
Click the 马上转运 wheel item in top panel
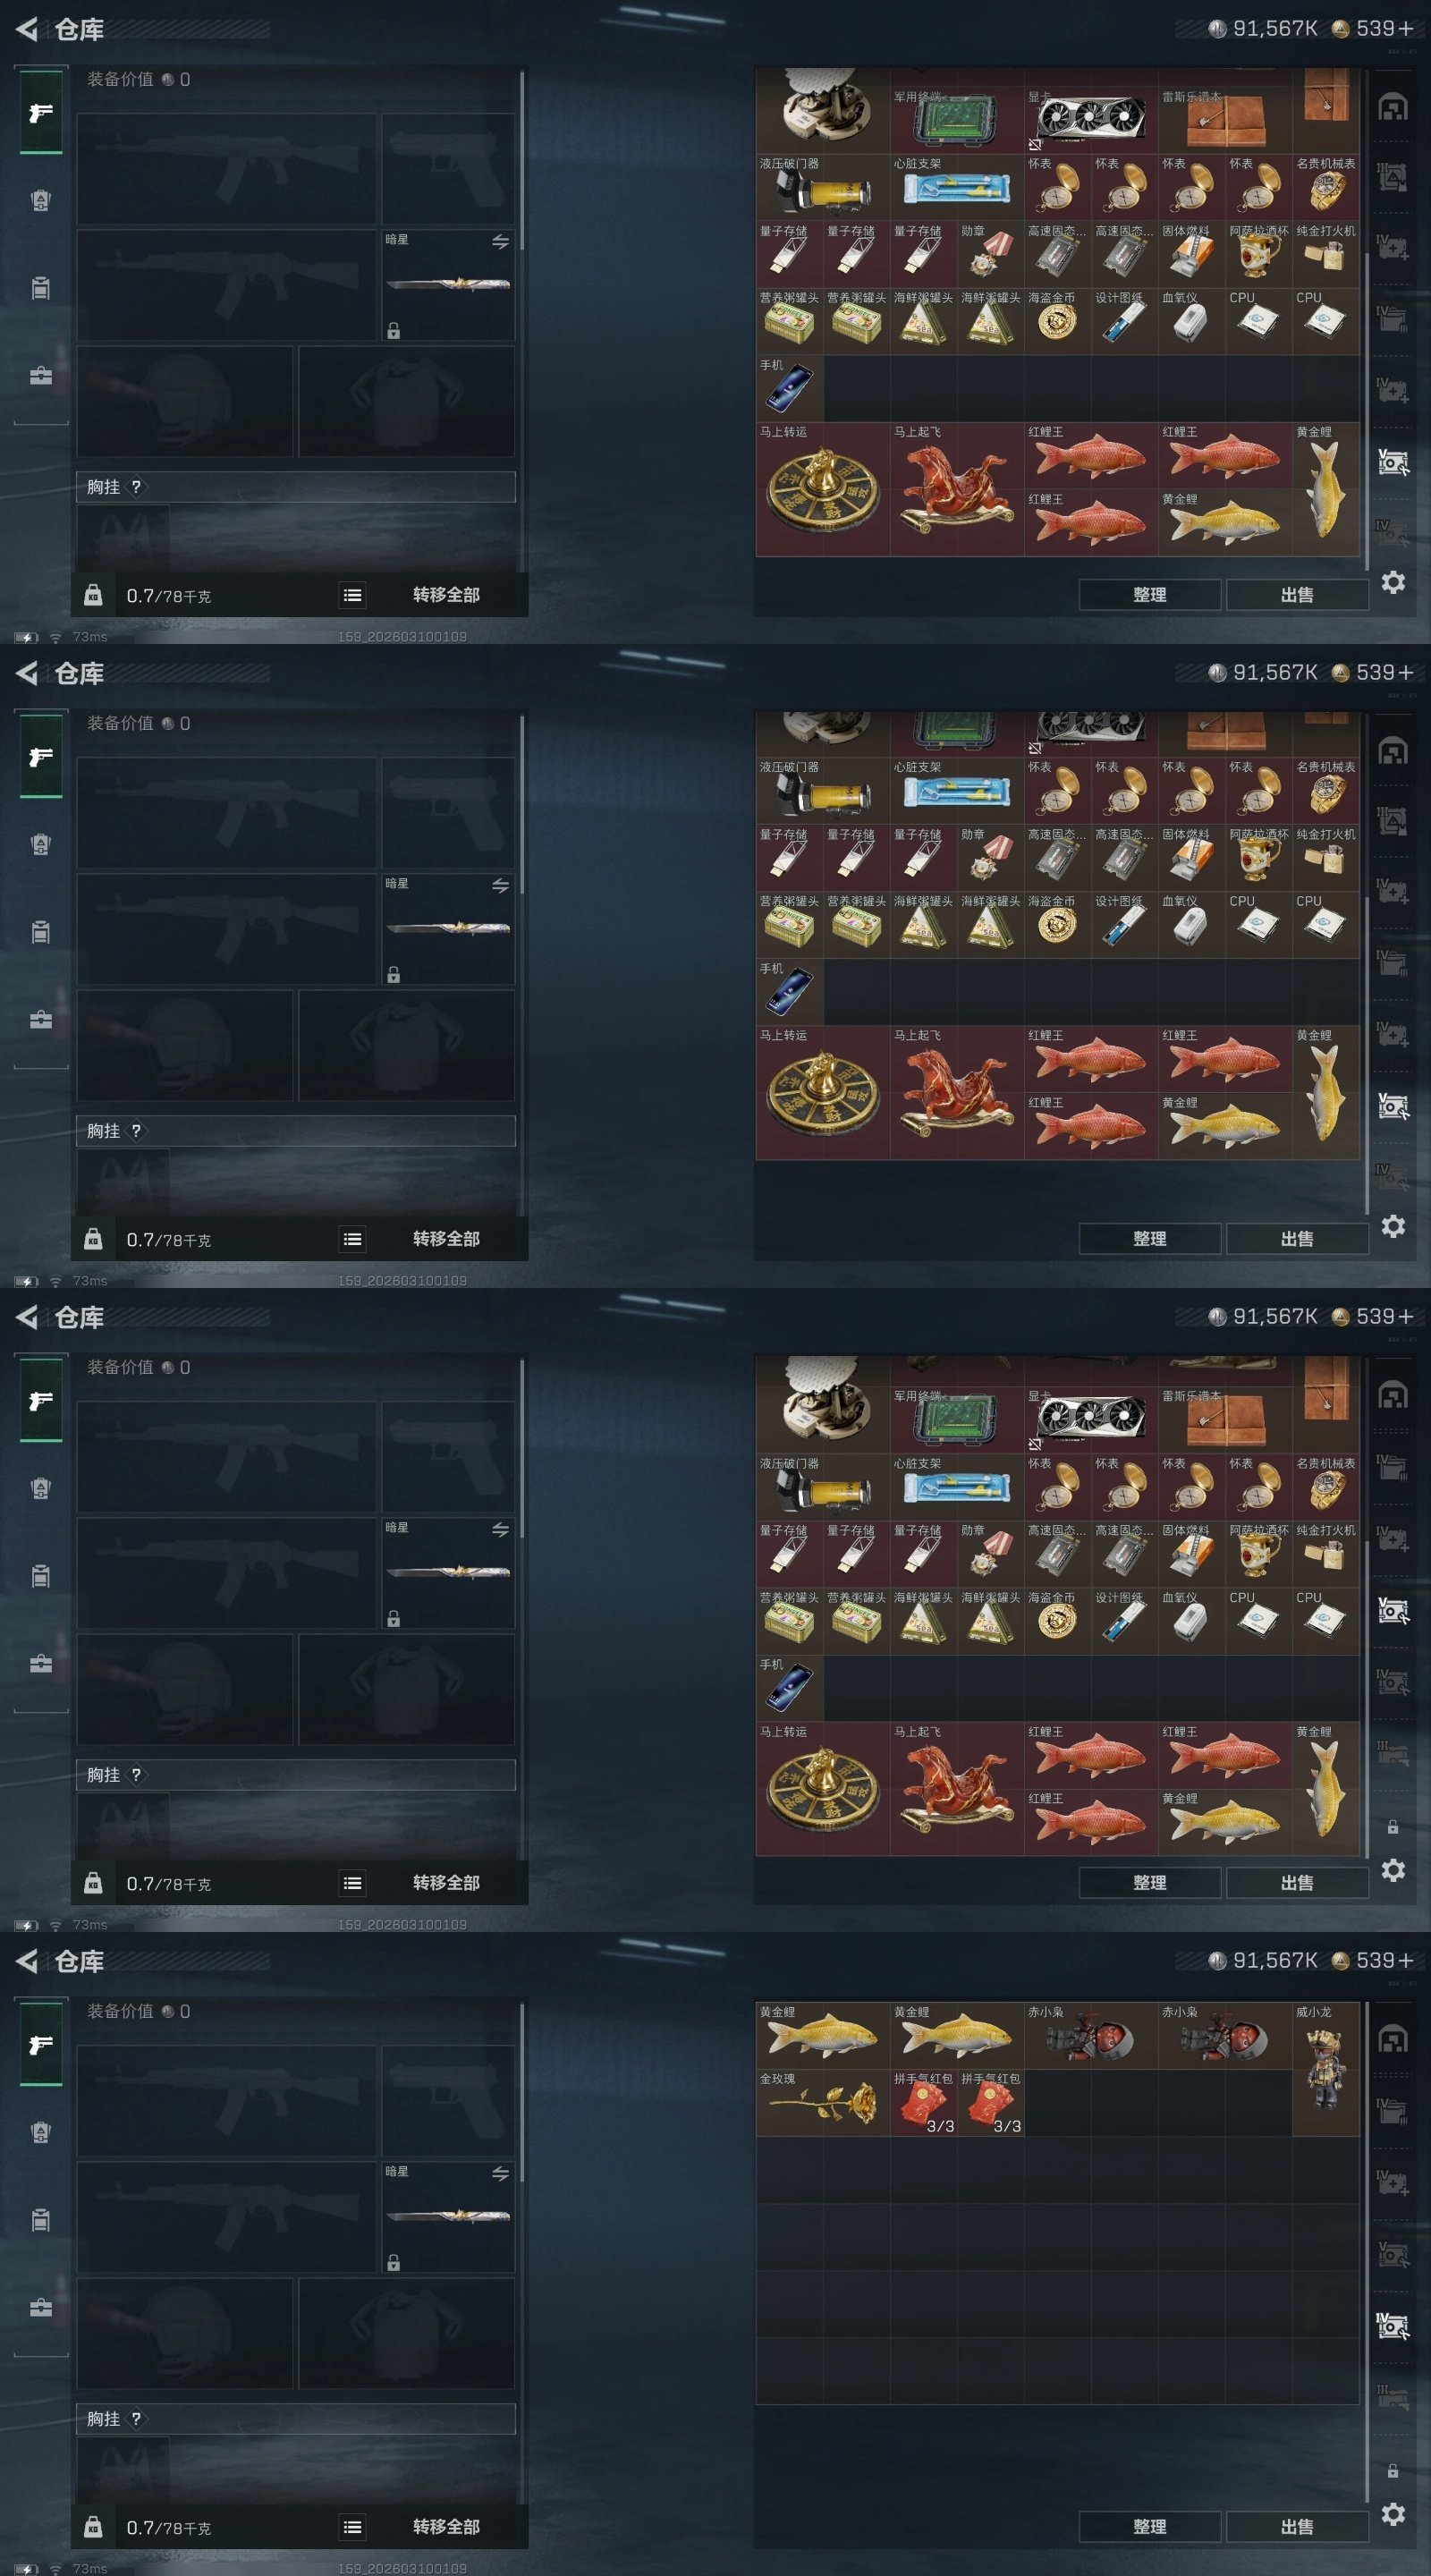coord(822,489)
